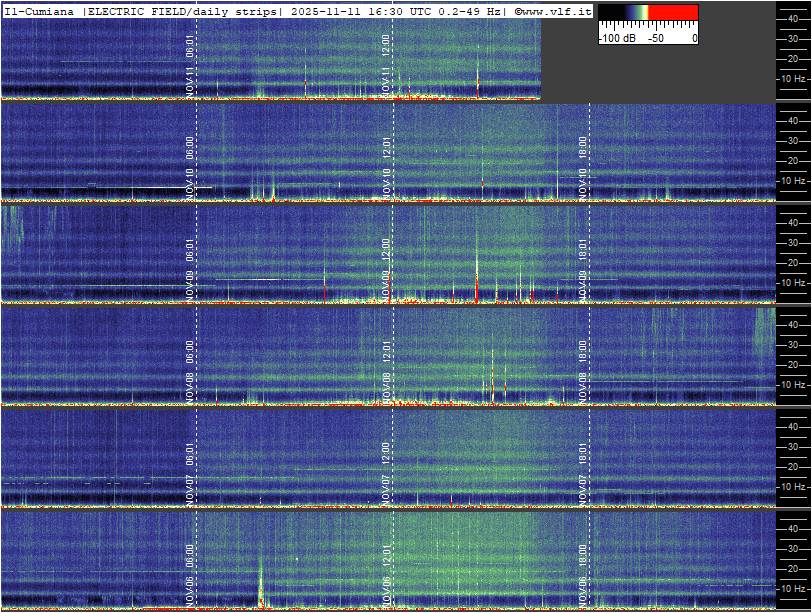Click the '40' axis label of NOV 09 strip

[x=792, y=221]
